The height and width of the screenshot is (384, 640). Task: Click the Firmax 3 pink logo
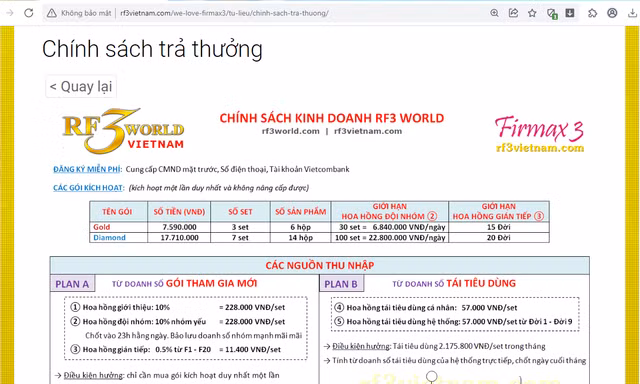(539, 128)
